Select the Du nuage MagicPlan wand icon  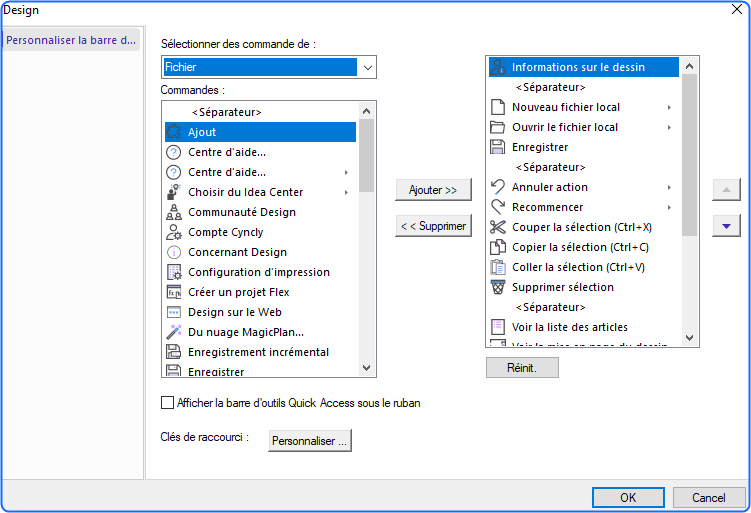click(x=173, y=332)
